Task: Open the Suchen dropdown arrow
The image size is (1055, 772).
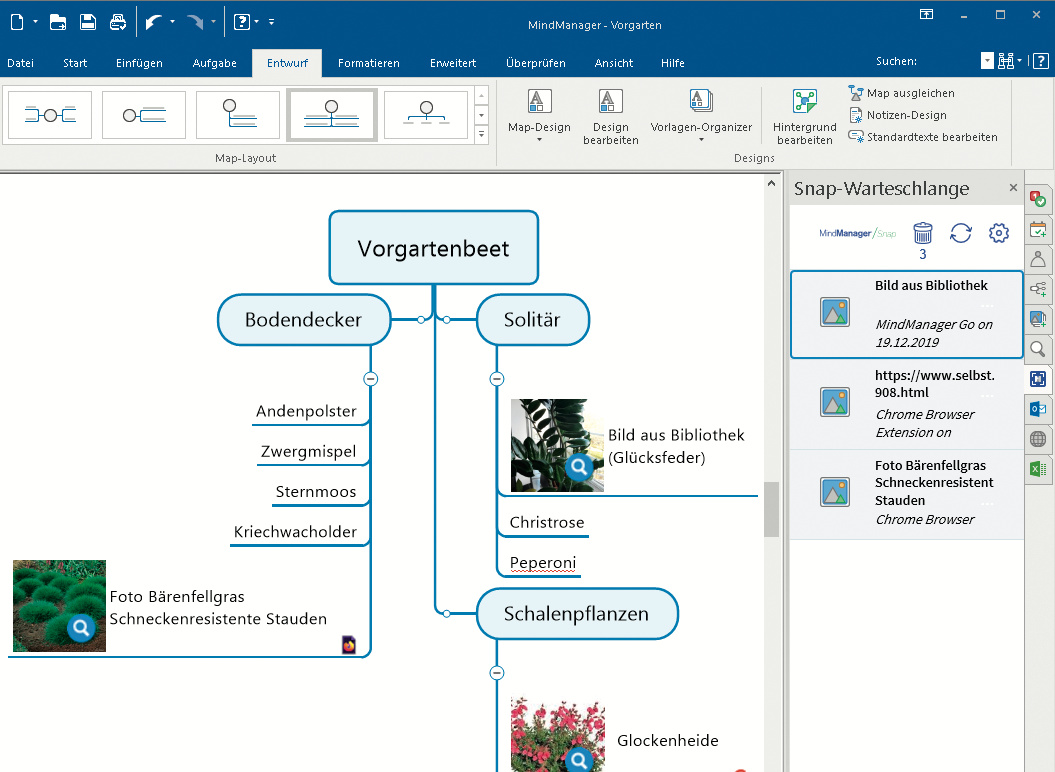Action: coord(987,61)
